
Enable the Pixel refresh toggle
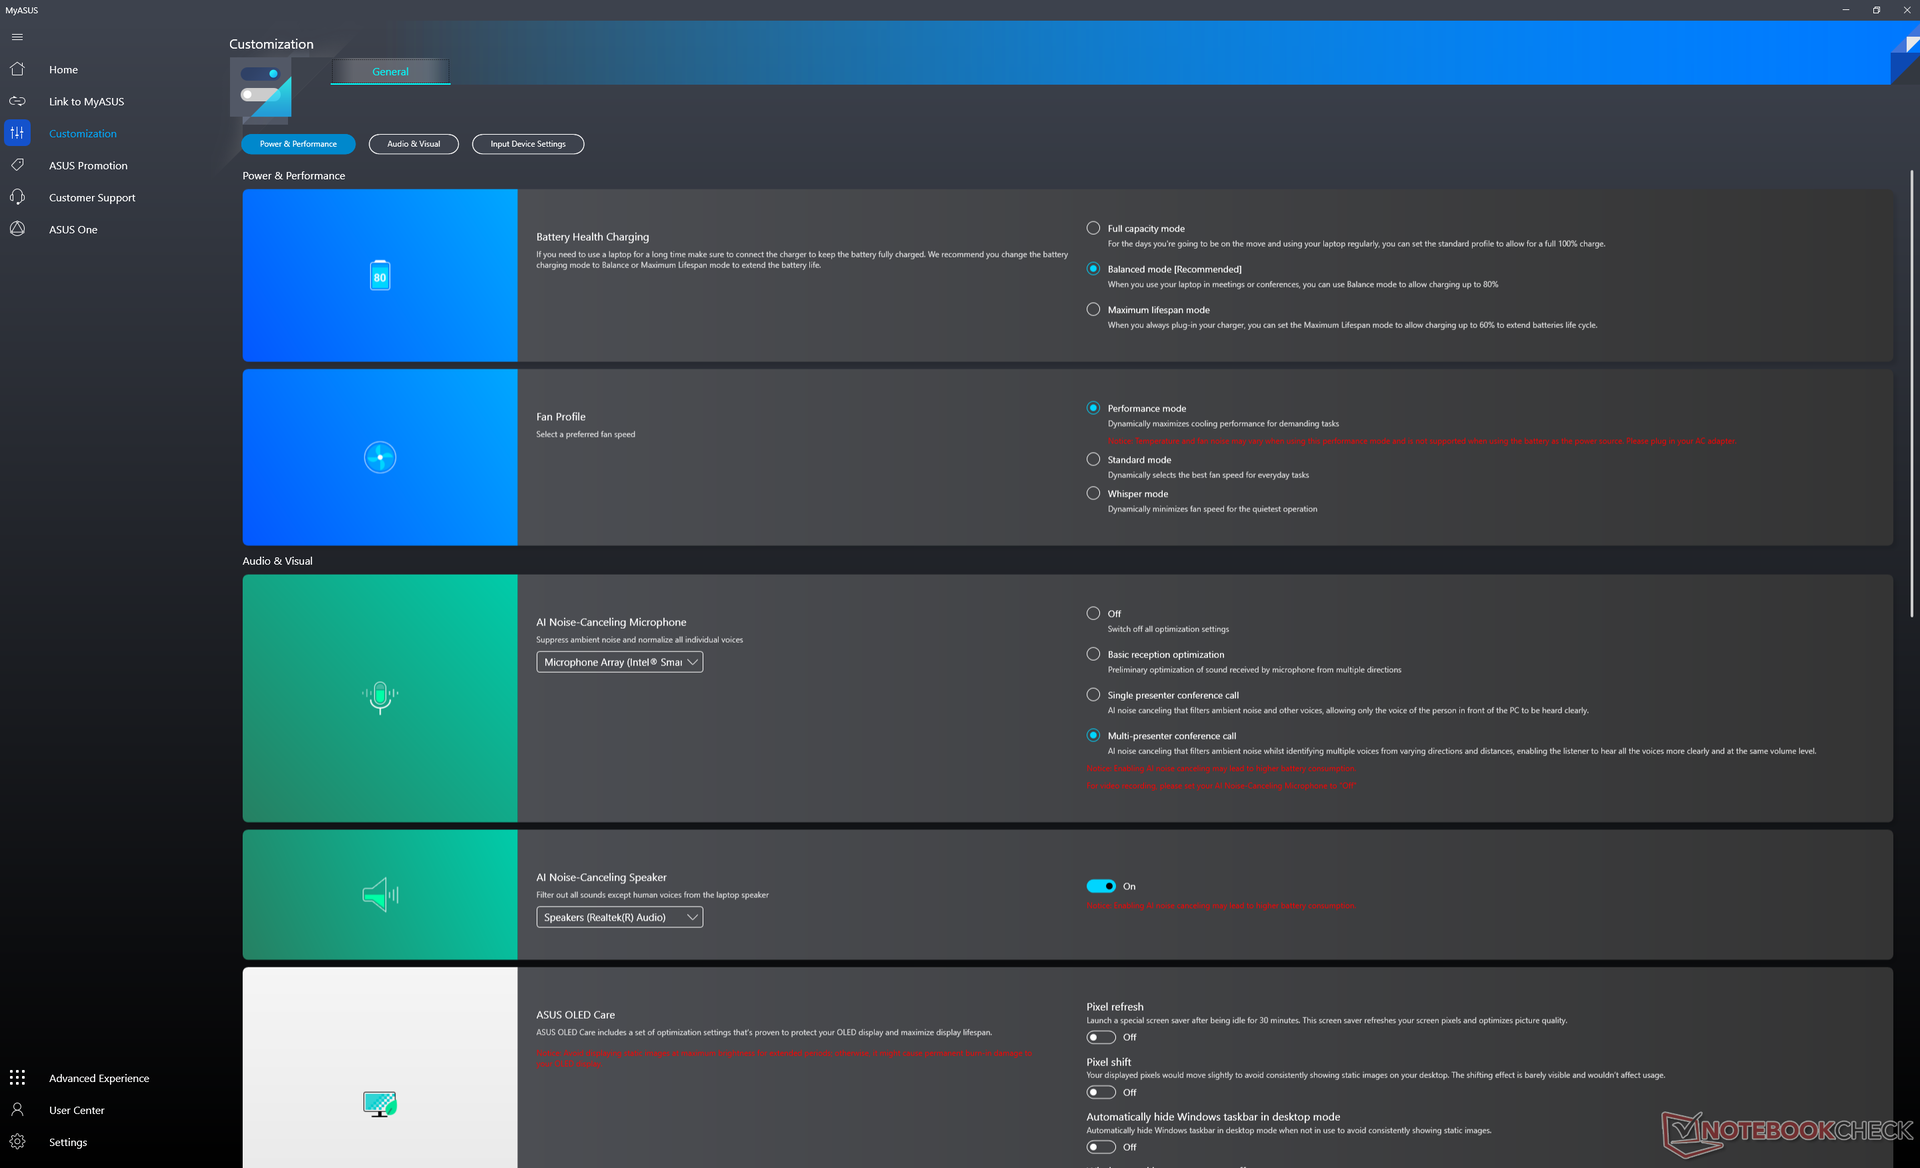1100,1037
